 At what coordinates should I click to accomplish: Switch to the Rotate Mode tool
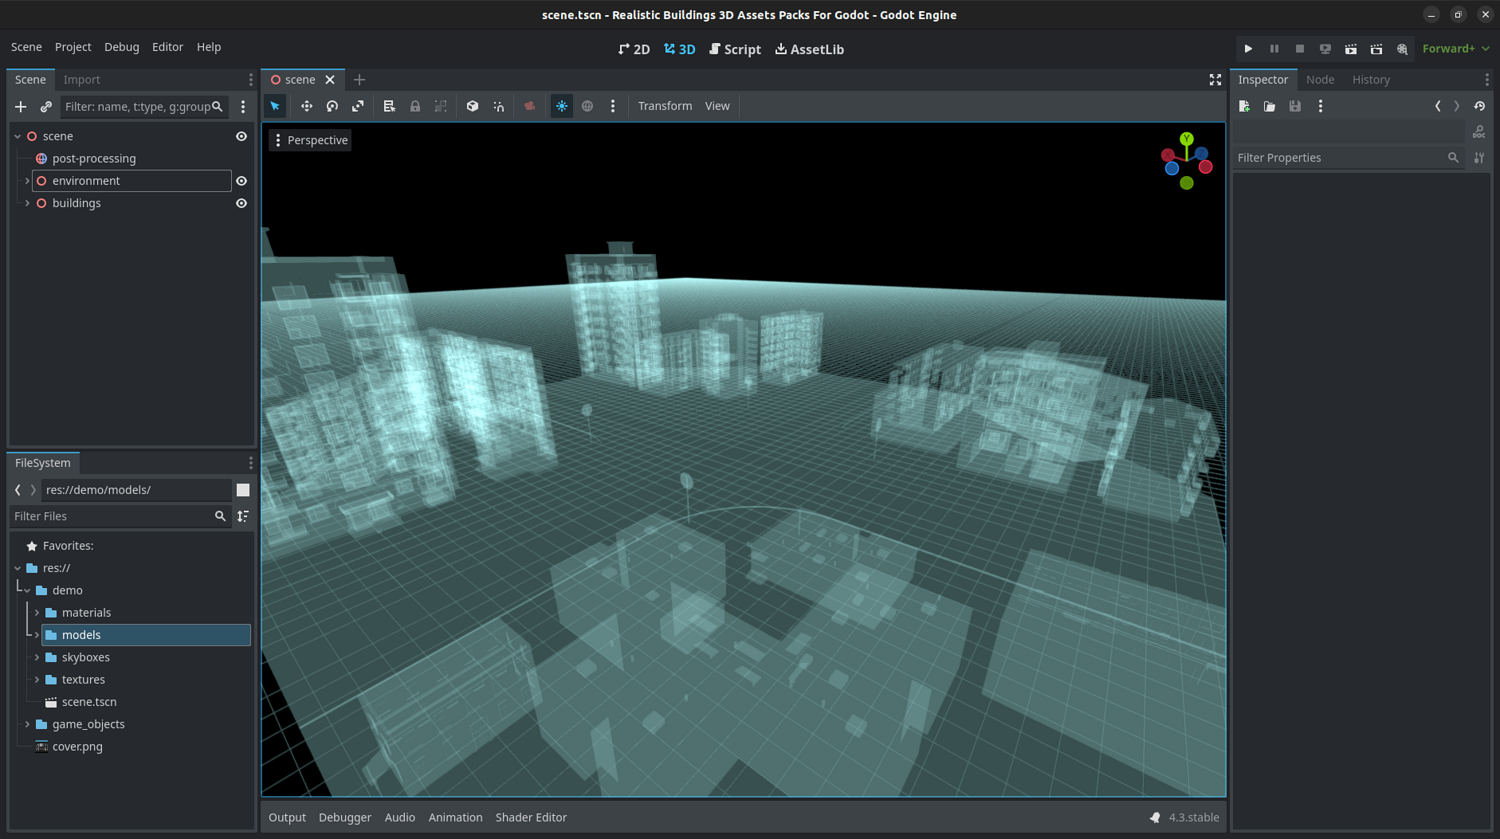(x=332, y=106)
